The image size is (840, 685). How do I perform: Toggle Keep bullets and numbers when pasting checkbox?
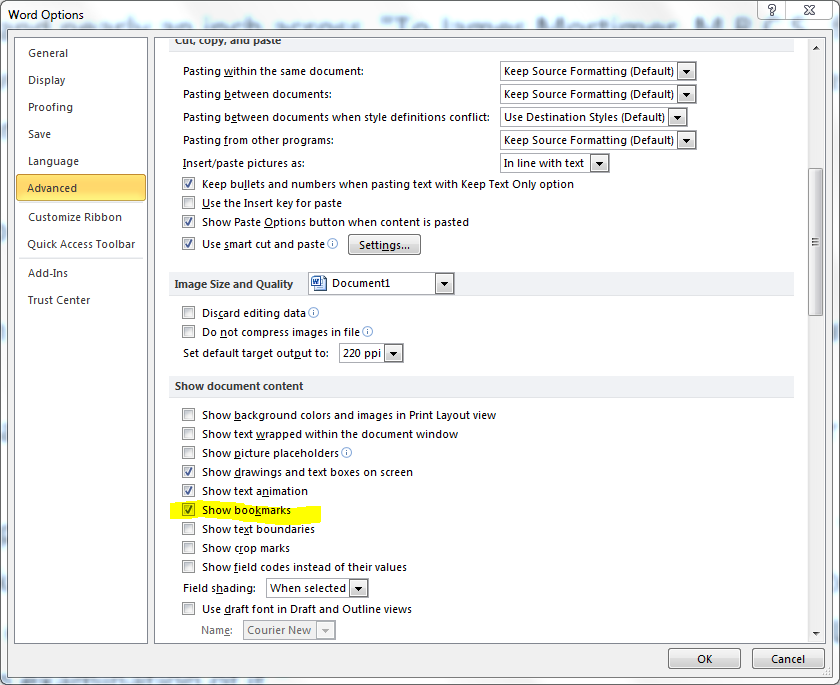click(x=189, y=184)
